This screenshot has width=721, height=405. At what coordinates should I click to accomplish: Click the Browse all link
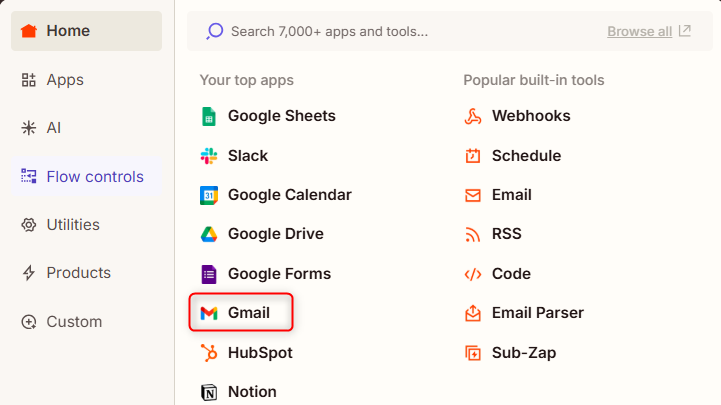click(x=648, y=31)
